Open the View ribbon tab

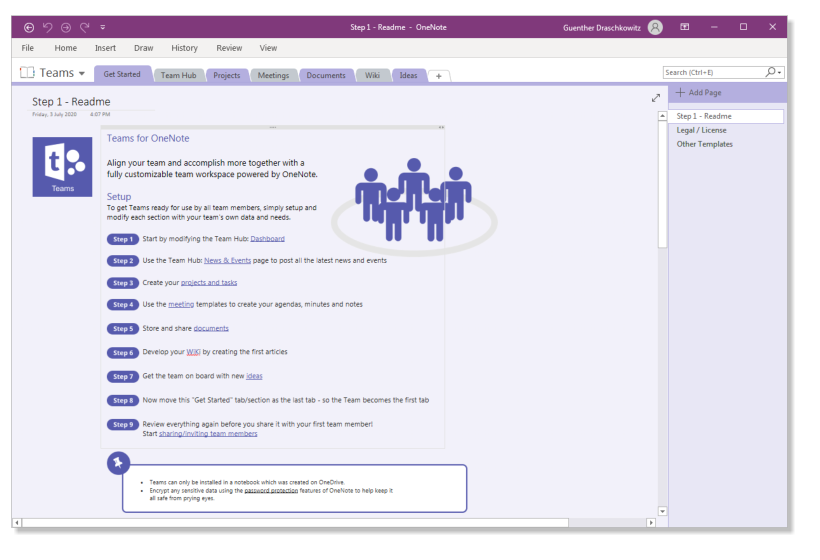pyautogui.click(x=268, y=48)
